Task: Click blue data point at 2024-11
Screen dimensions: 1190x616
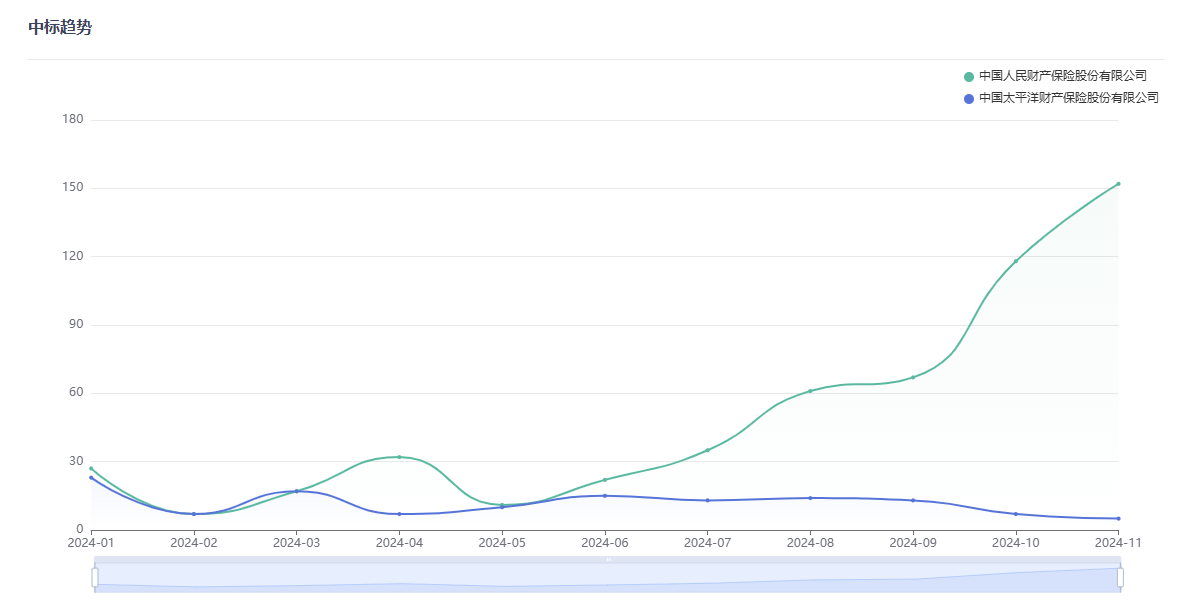Action: pyautogui.click(x=1118, y=518)
